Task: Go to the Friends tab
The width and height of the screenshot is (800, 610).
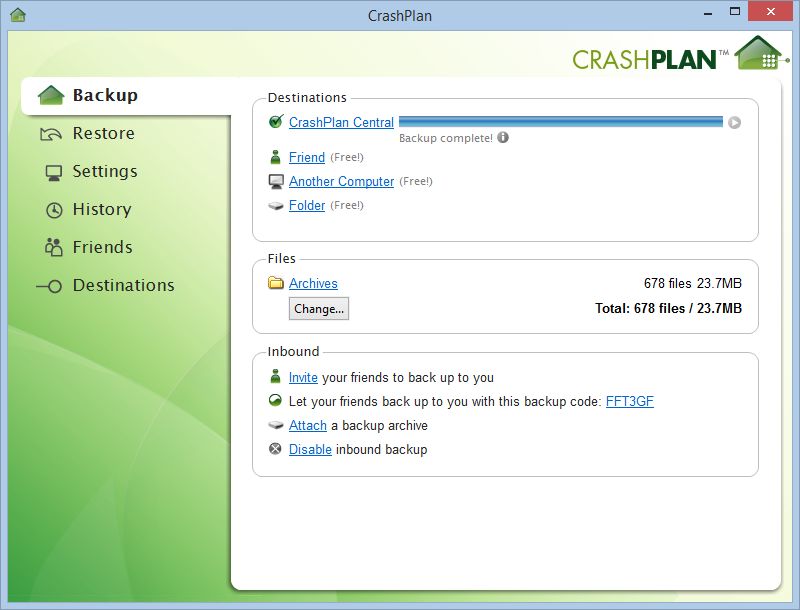Action: [x=103, y=247]
